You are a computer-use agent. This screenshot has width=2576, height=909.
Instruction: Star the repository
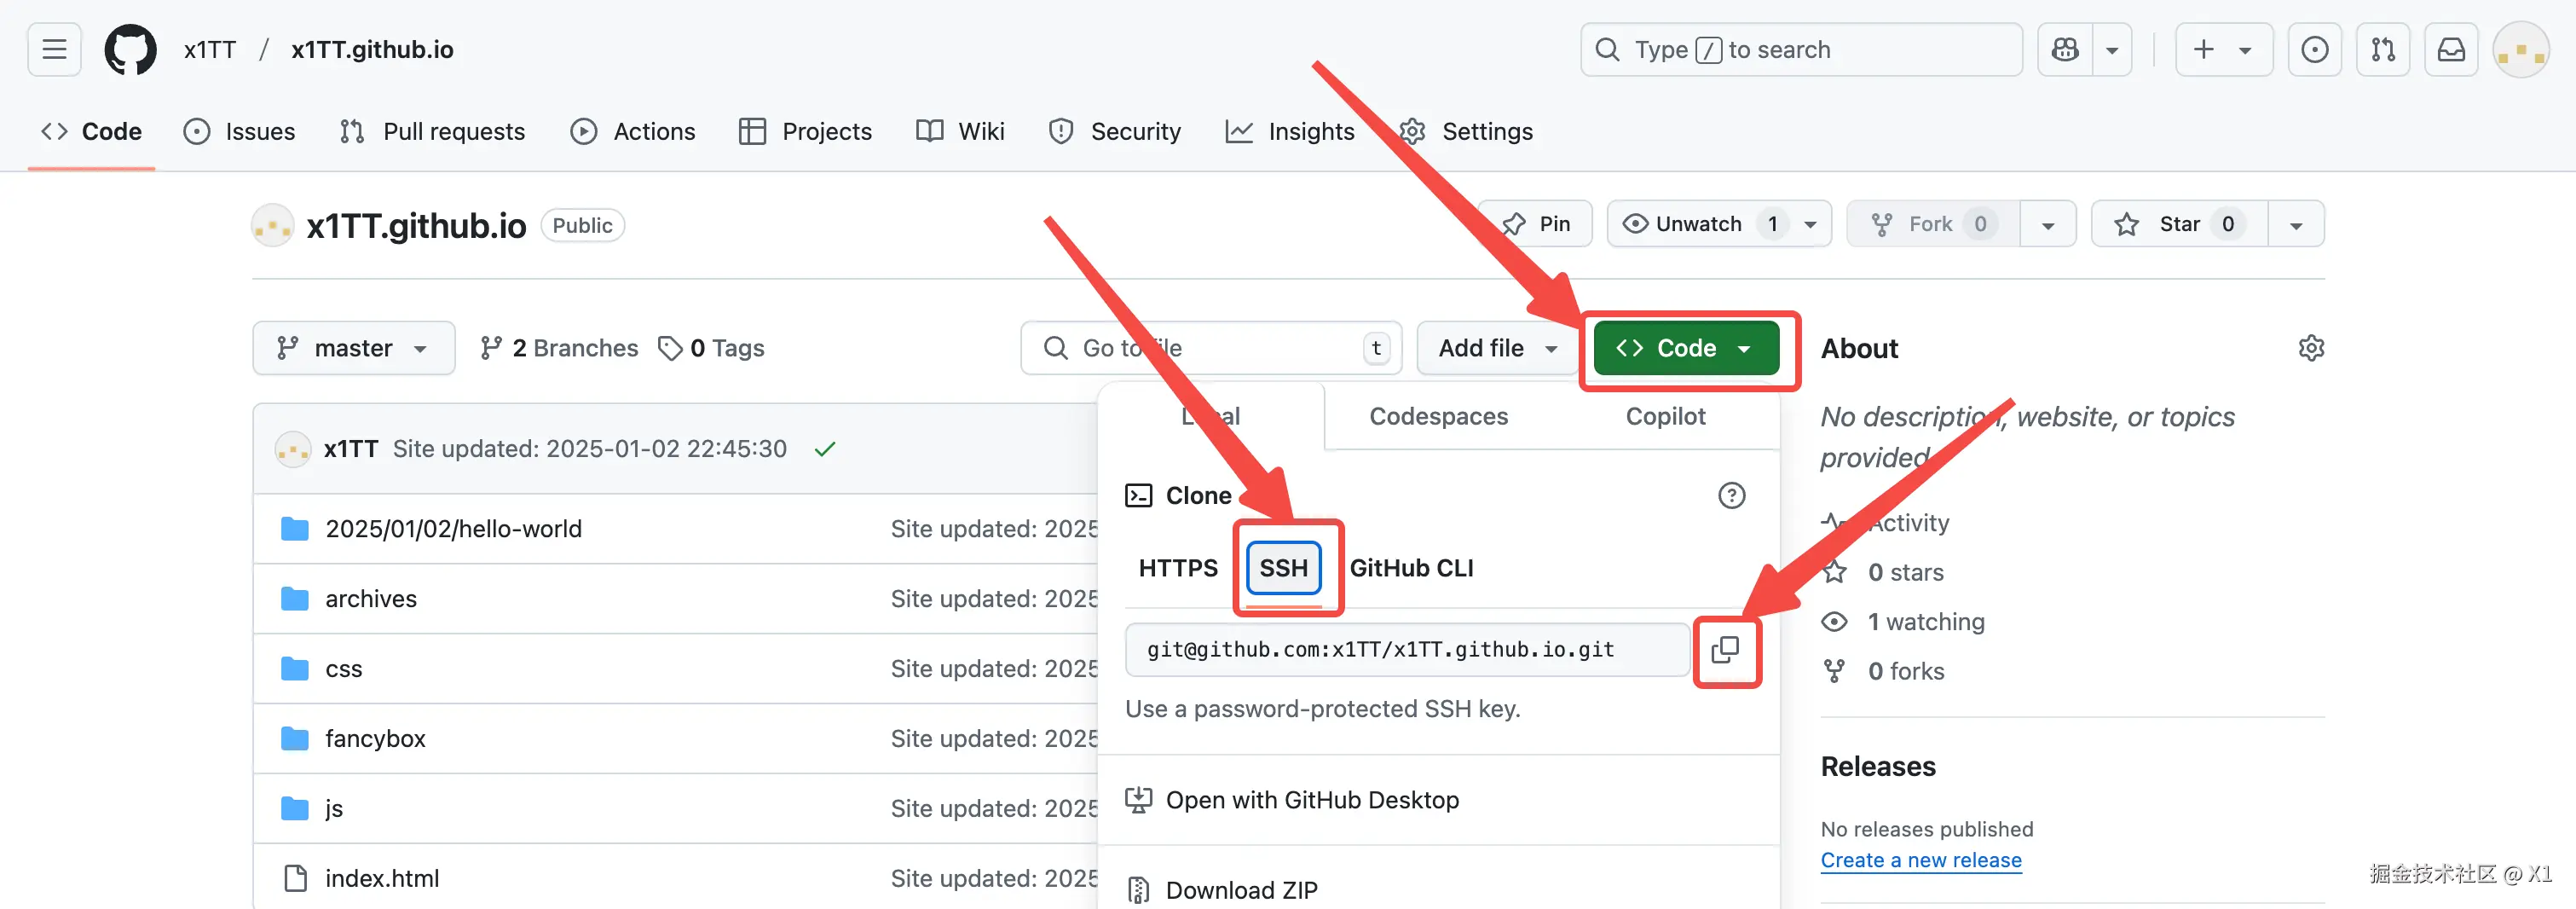click(2179, 224)
